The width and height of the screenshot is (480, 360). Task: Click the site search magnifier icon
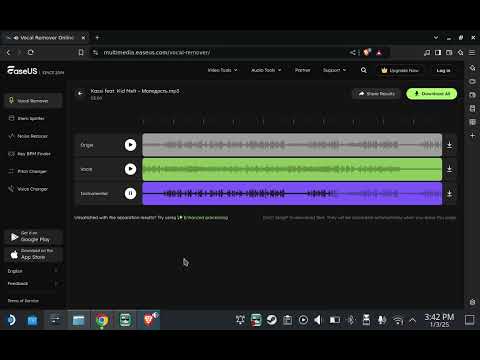(x=364, y=70)
